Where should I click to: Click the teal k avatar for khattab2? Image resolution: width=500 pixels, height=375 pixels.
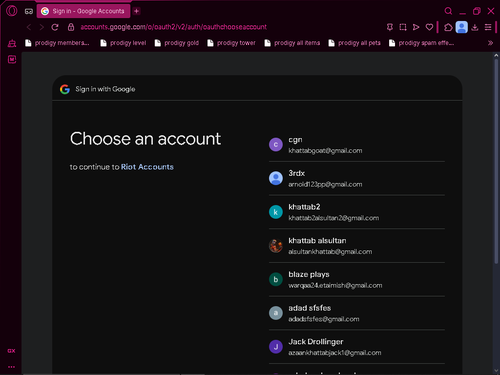point(276,212)
